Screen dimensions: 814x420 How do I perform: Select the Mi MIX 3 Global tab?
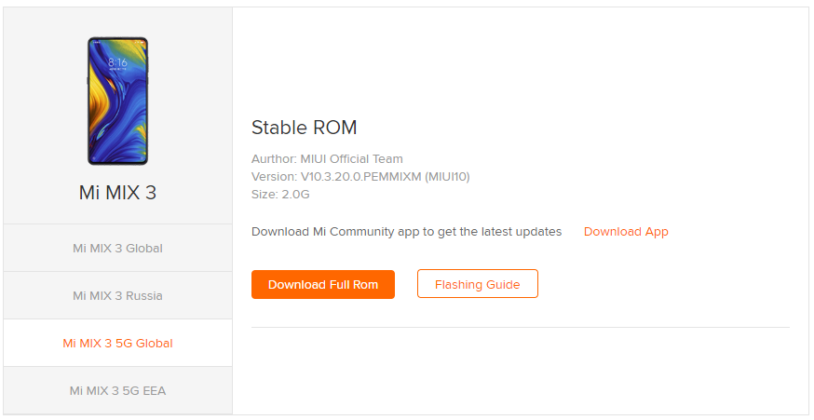[118, 248]
